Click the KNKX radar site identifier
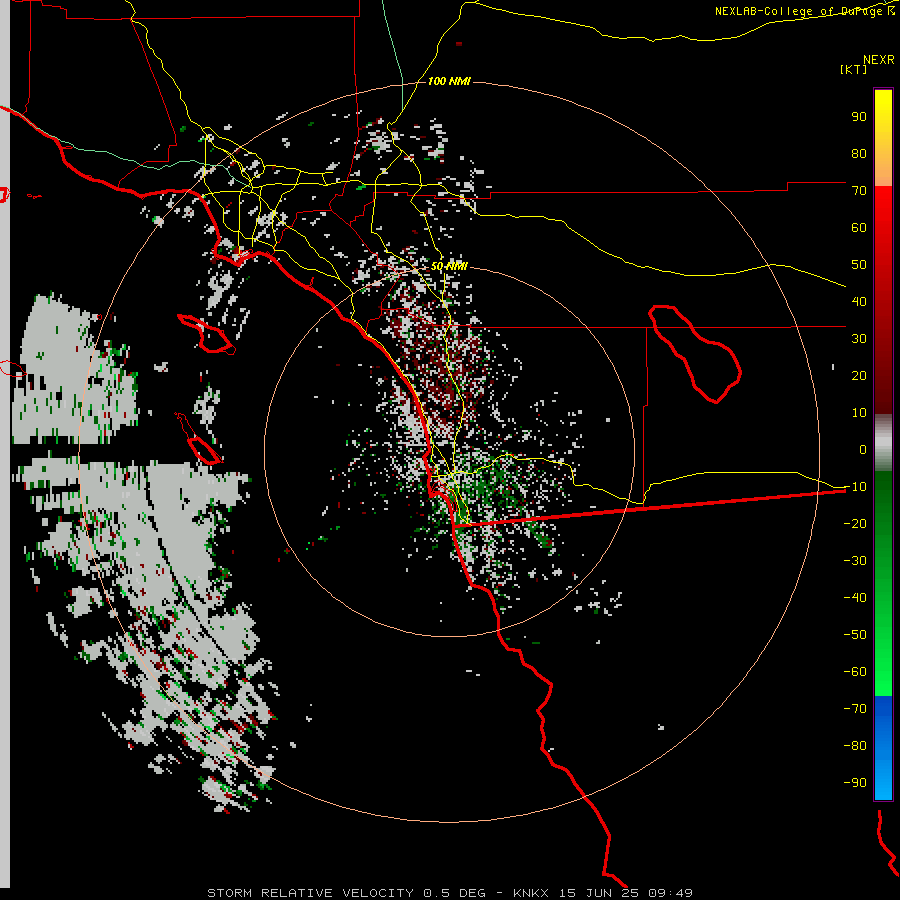The width and height of the screenshot is (900, 900). click(531, 893)
